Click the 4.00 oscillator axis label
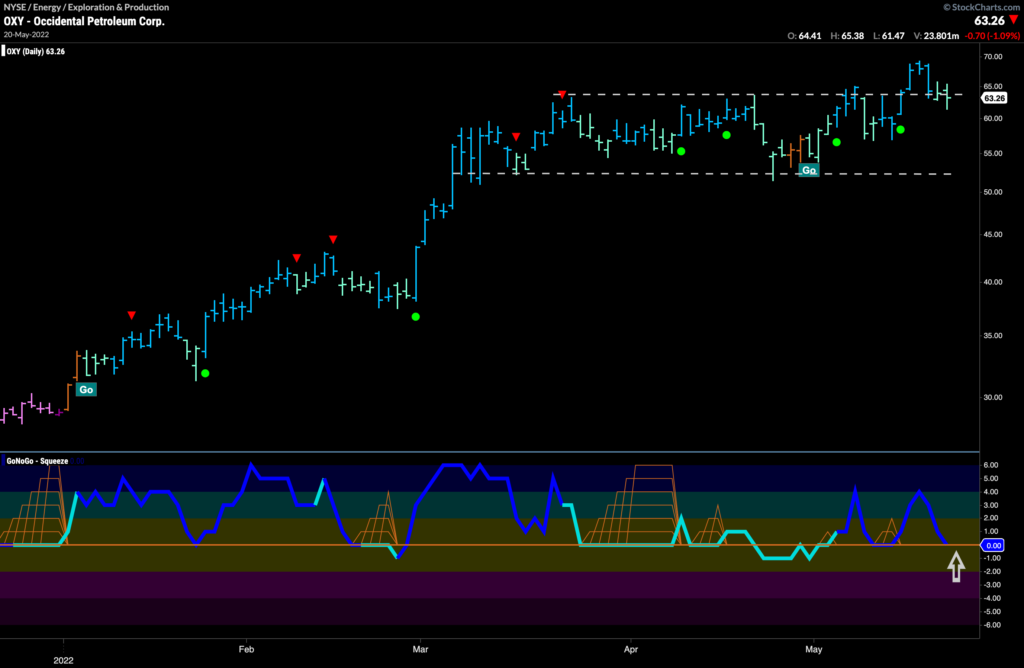The width and height of the screenshot is (1024, 668). coord(991,492)
